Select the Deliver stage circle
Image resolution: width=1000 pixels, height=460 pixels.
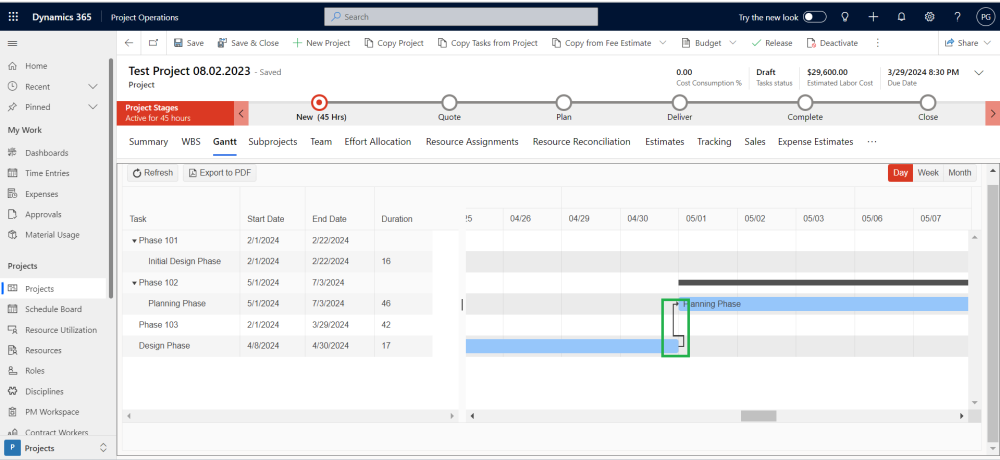[x=680, y=102]
